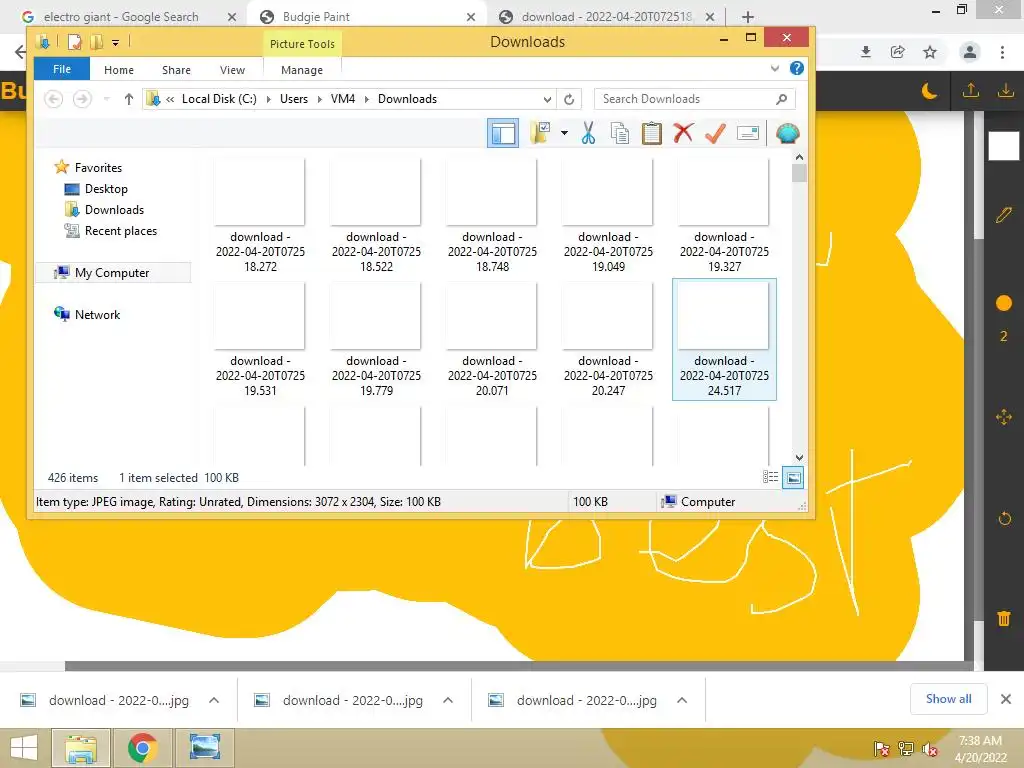This screenshot has width=1024, height=768.
Task: Open a new Chrome tab with the plus button
Action: tap(748, 17)
